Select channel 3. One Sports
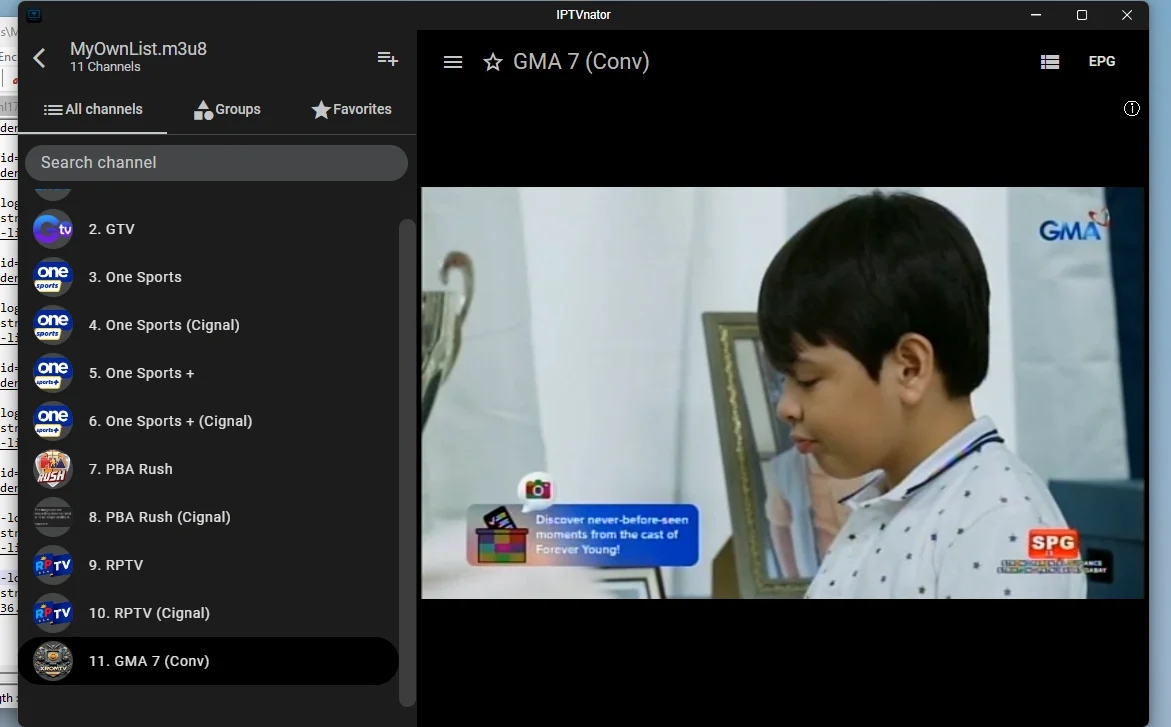The width and height of the screenshot is (1171, 727). coord(209,277)
